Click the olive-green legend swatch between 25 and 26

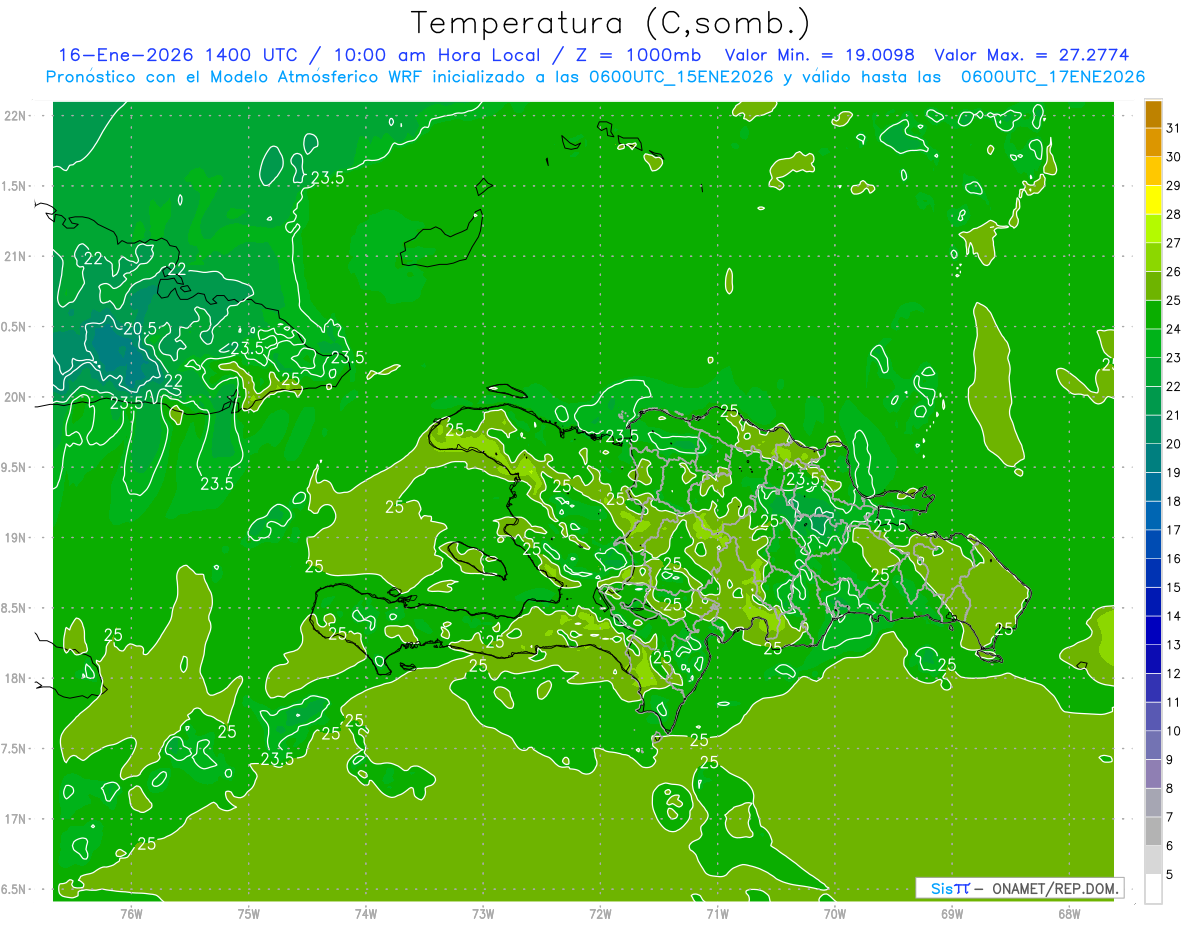(x=1153, y=285)
